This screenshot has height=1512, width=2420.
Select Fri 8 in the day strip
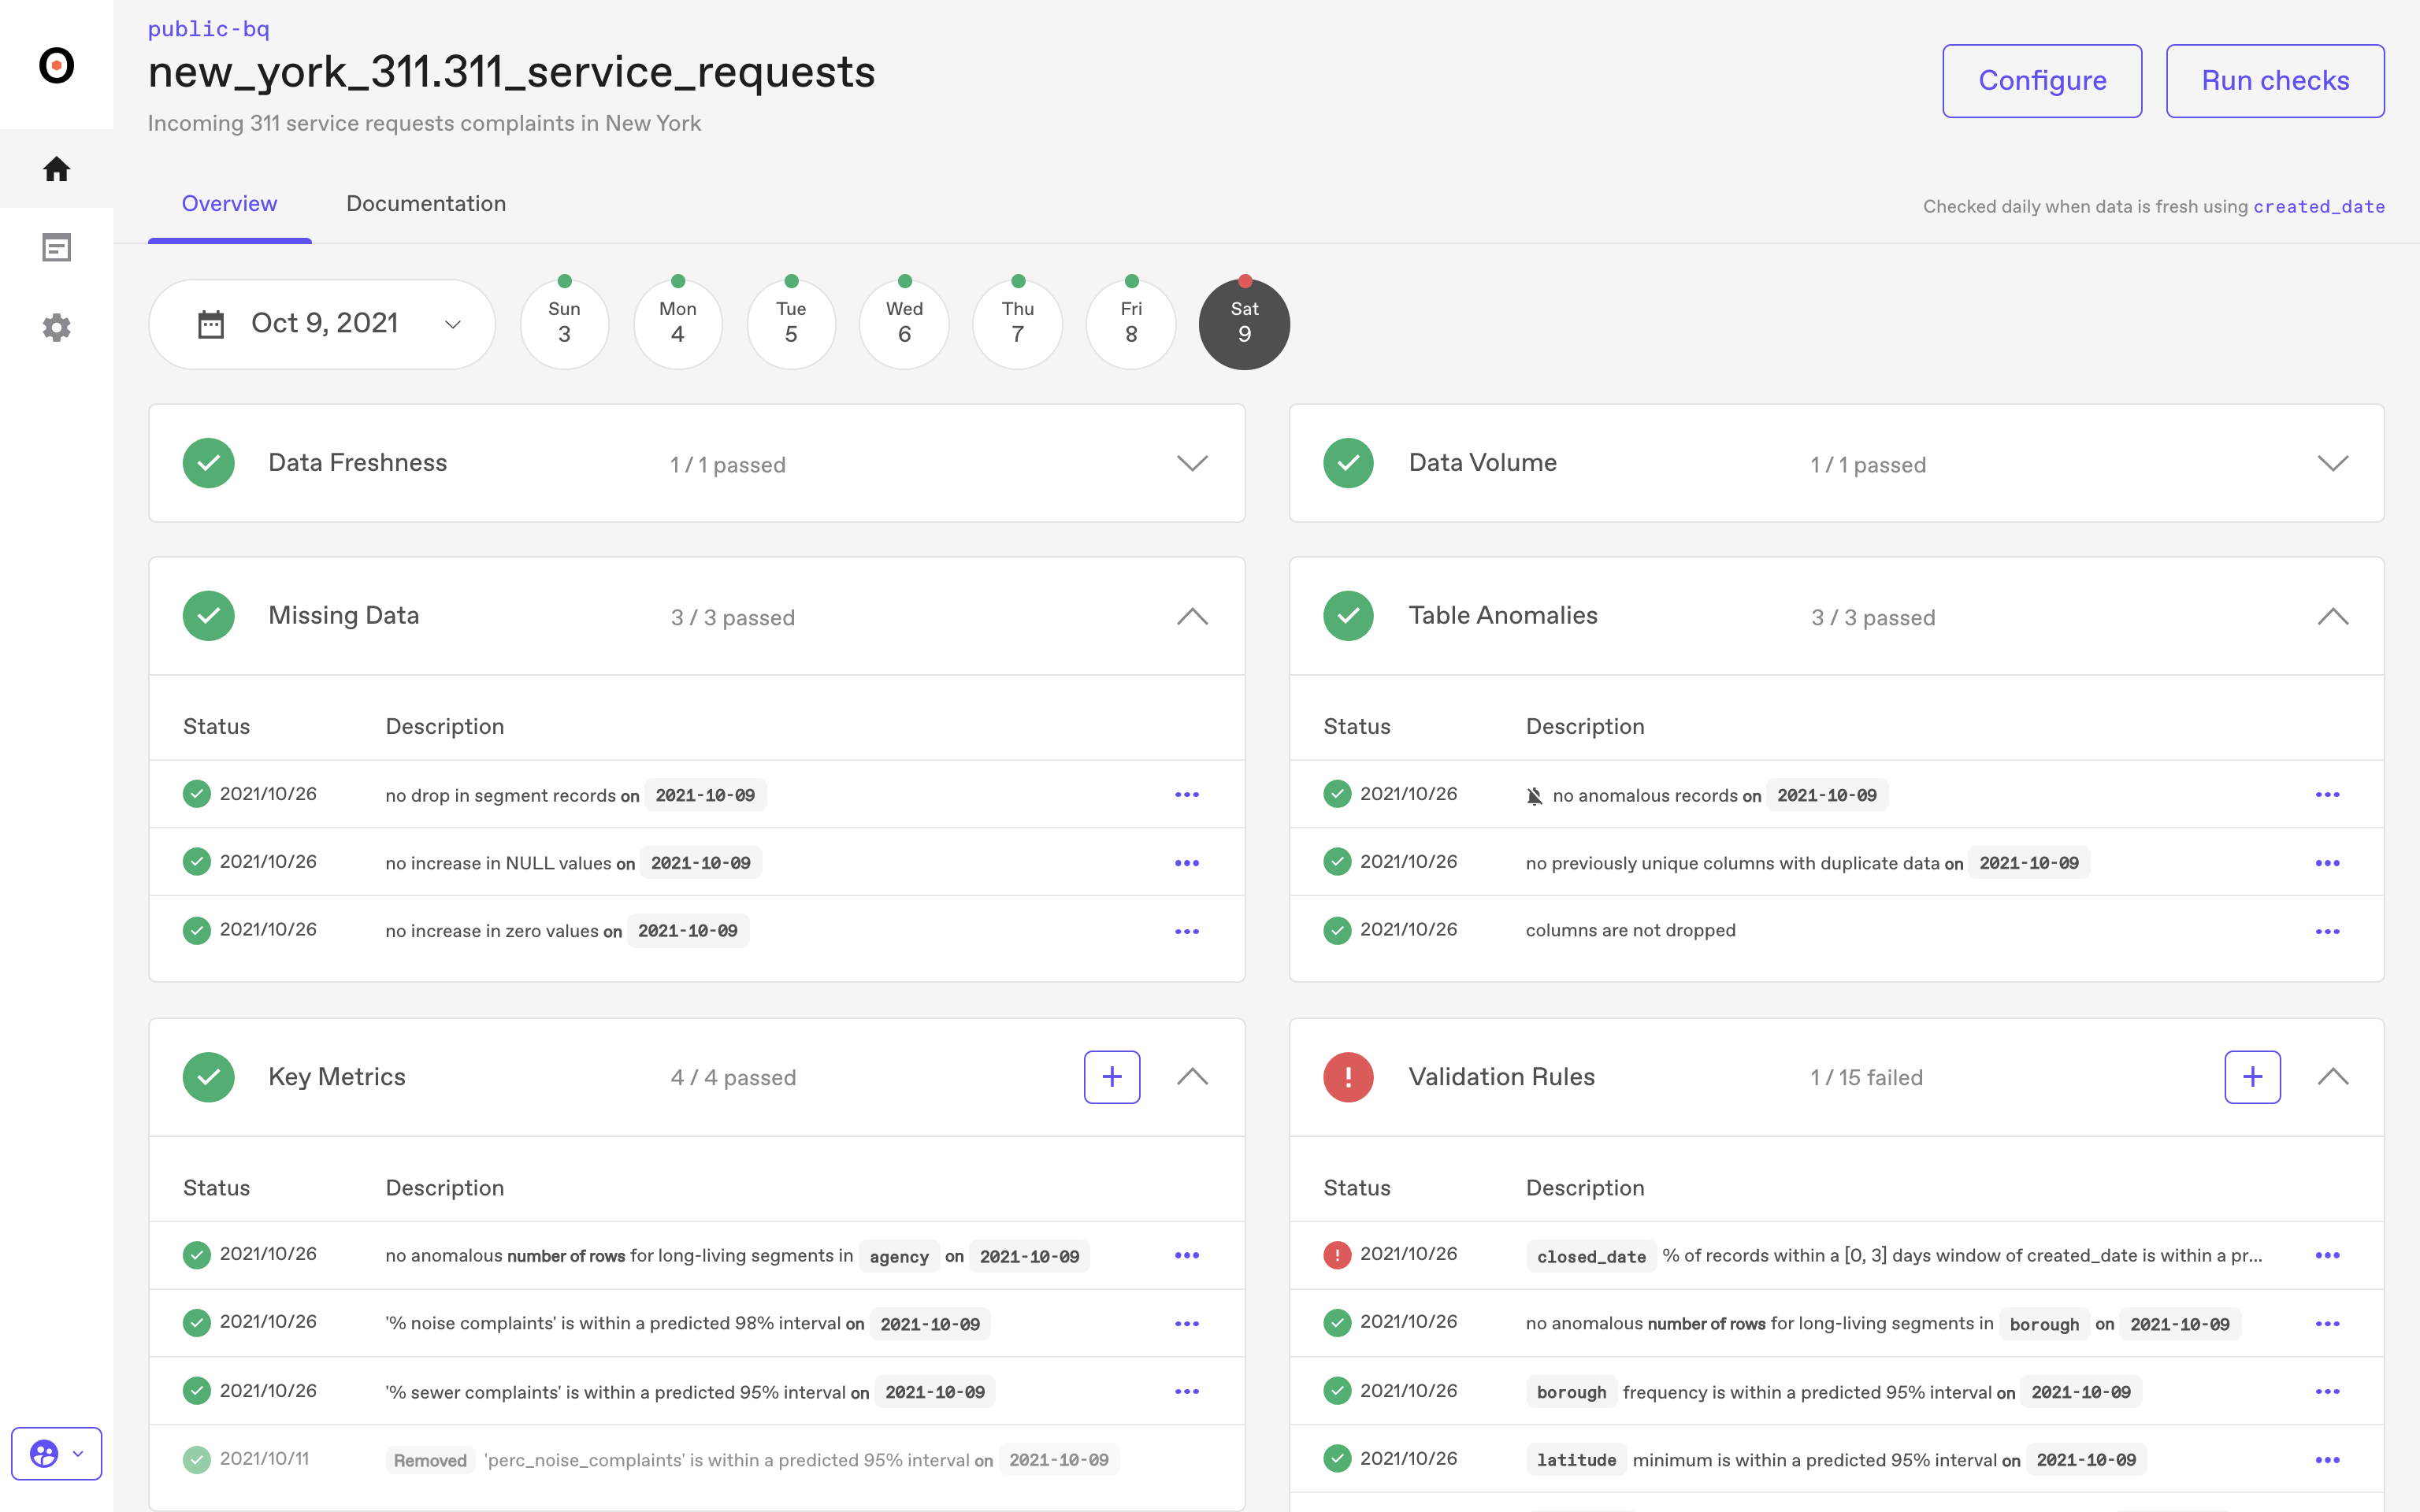[x=1131, y=324]
